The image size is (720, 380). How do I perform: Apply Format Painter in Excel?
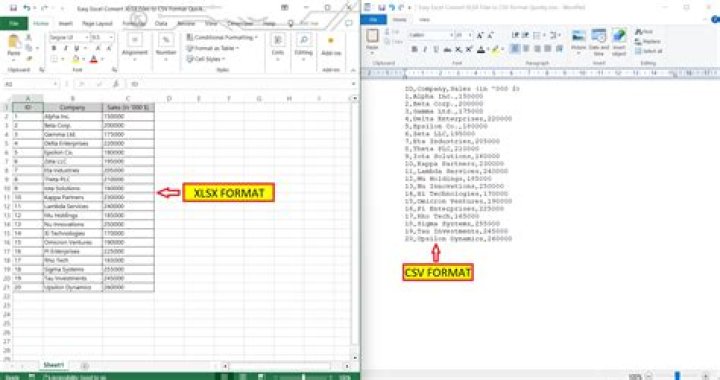pos(29,58)
